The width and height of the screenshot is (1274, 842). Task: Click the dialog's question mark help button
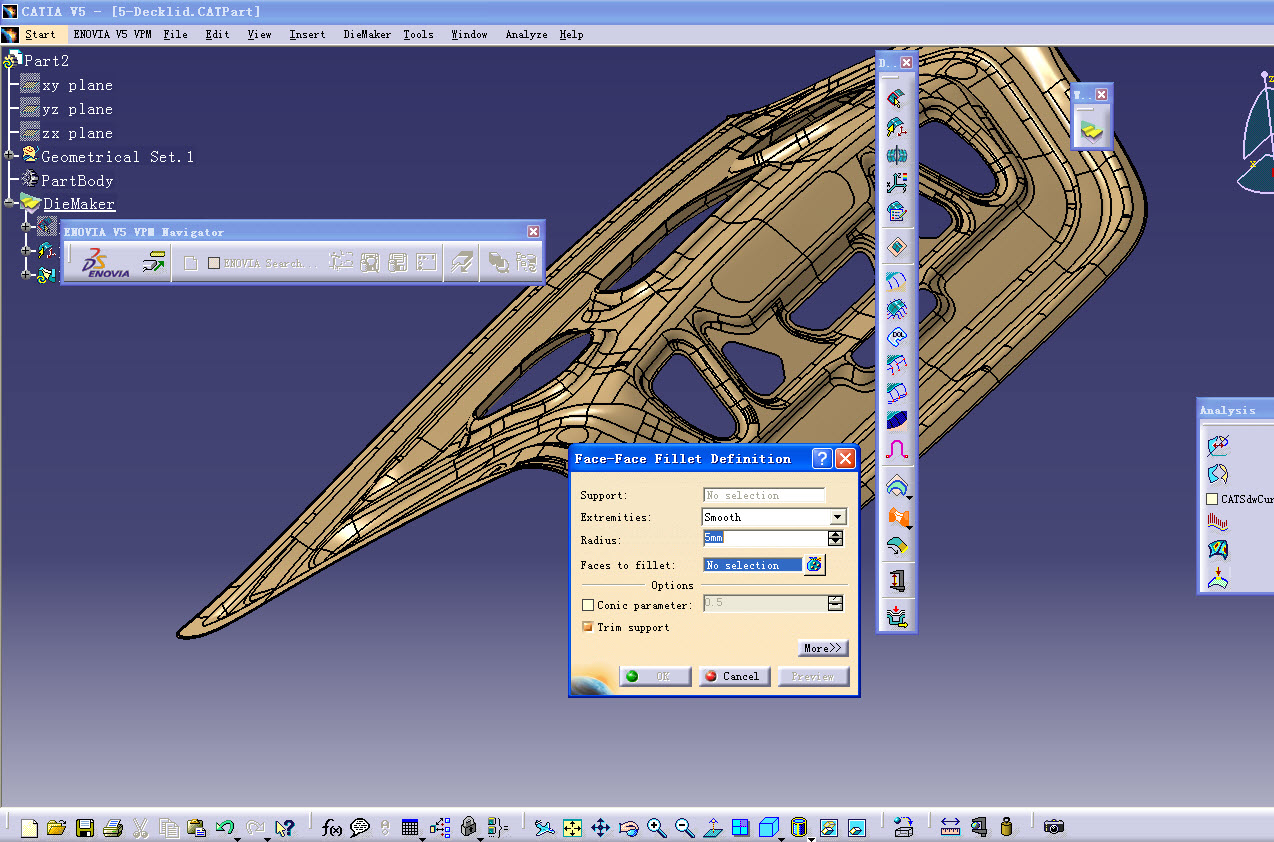821,458
